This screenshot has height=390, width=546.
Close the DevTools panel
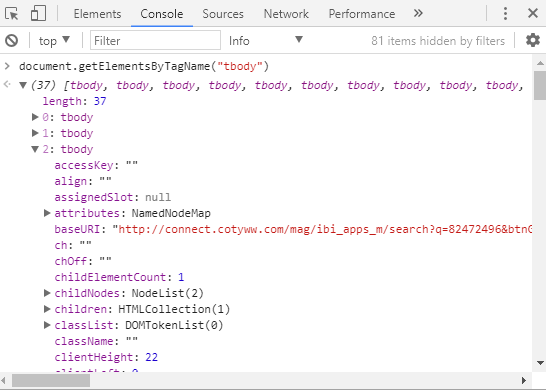coord(533,14)
